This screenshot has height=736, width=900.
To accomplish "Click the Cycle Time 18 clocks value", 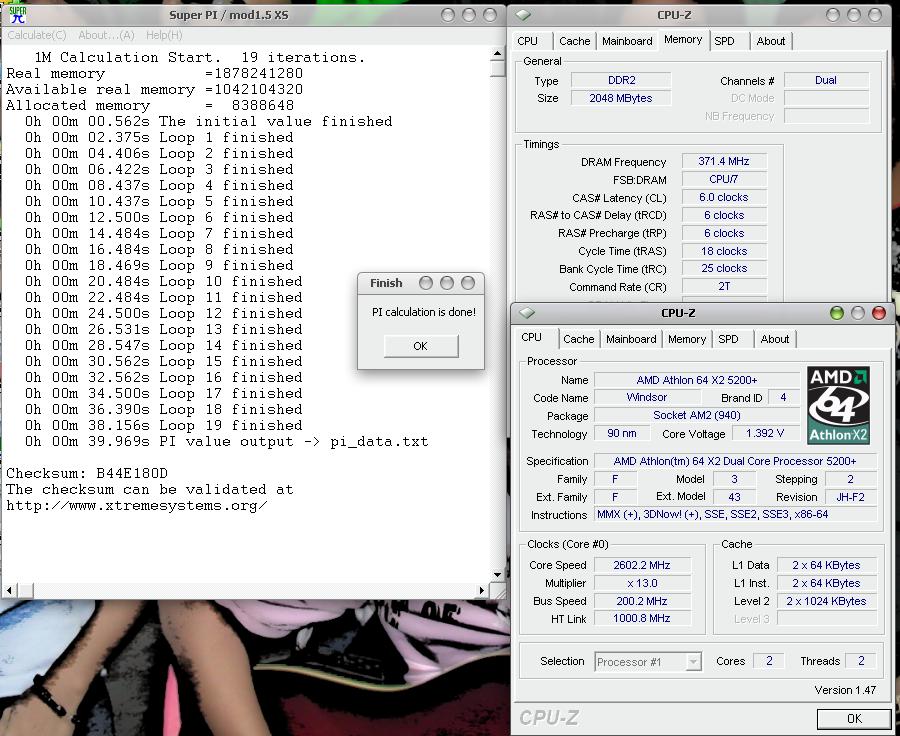I will coord(724,251).
